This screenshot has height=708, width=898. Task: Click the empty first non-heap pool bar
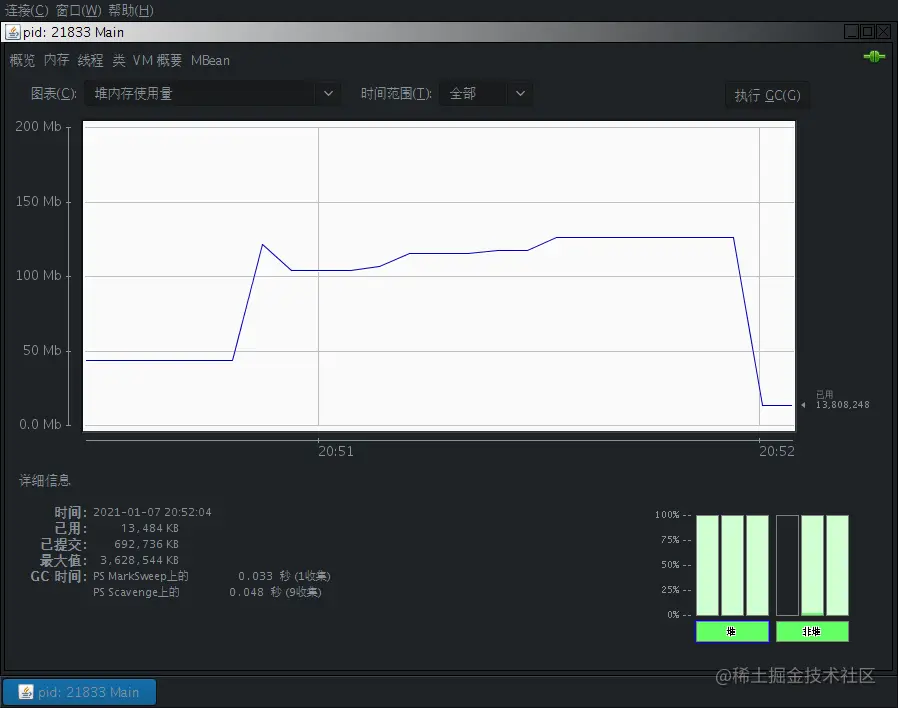tap(787, 565)
